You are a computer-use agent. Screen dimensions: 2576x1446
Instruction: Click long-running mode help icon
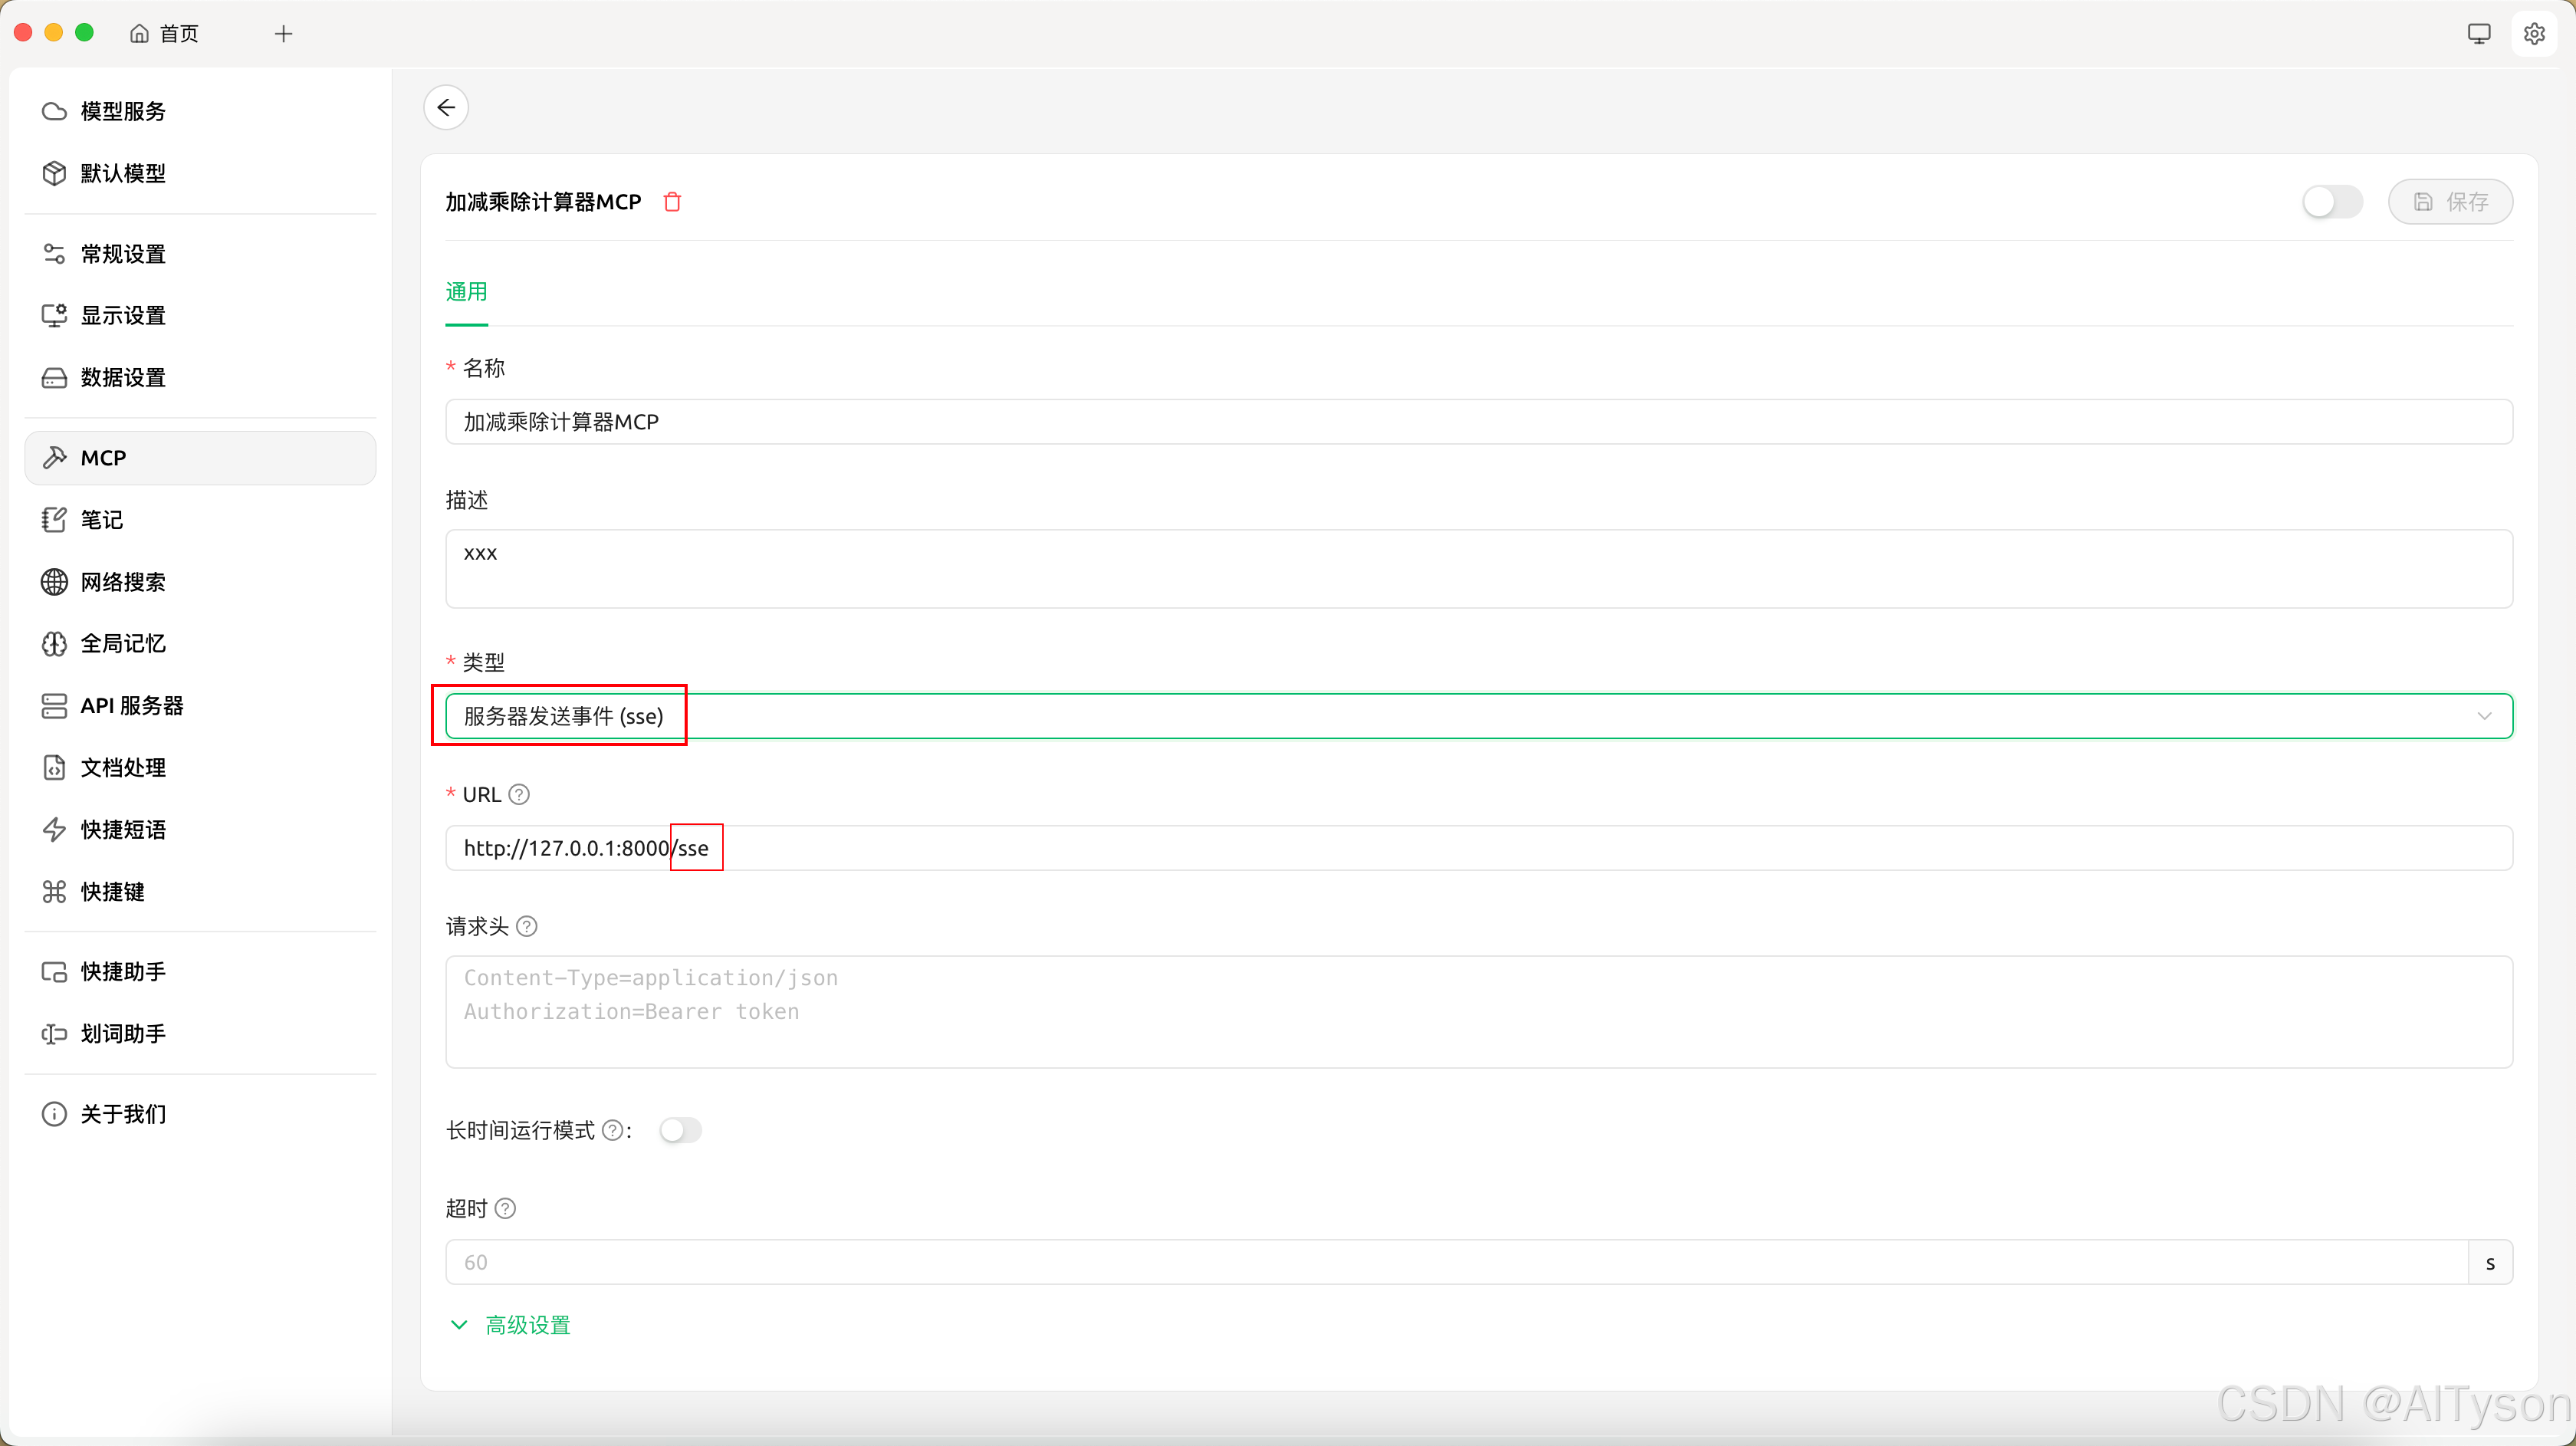(612, 1131)
